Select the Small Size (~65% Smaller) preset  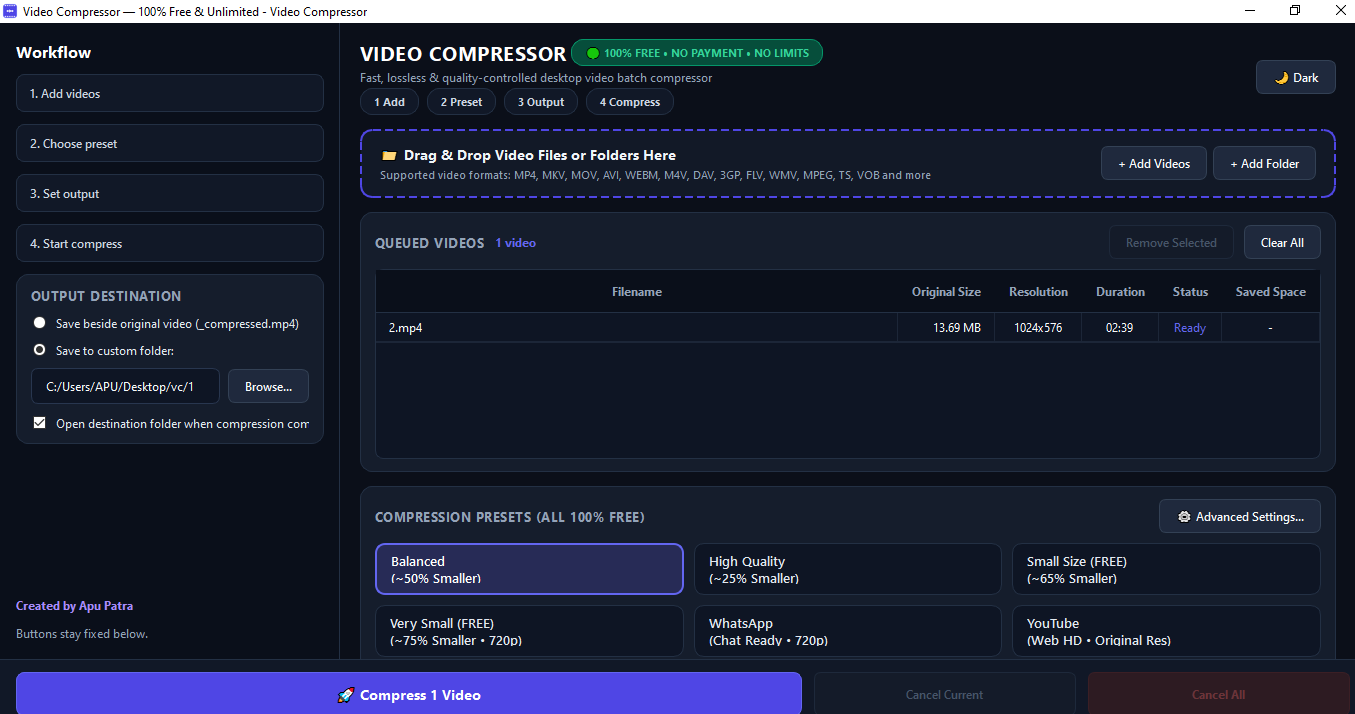(1166, 569)
